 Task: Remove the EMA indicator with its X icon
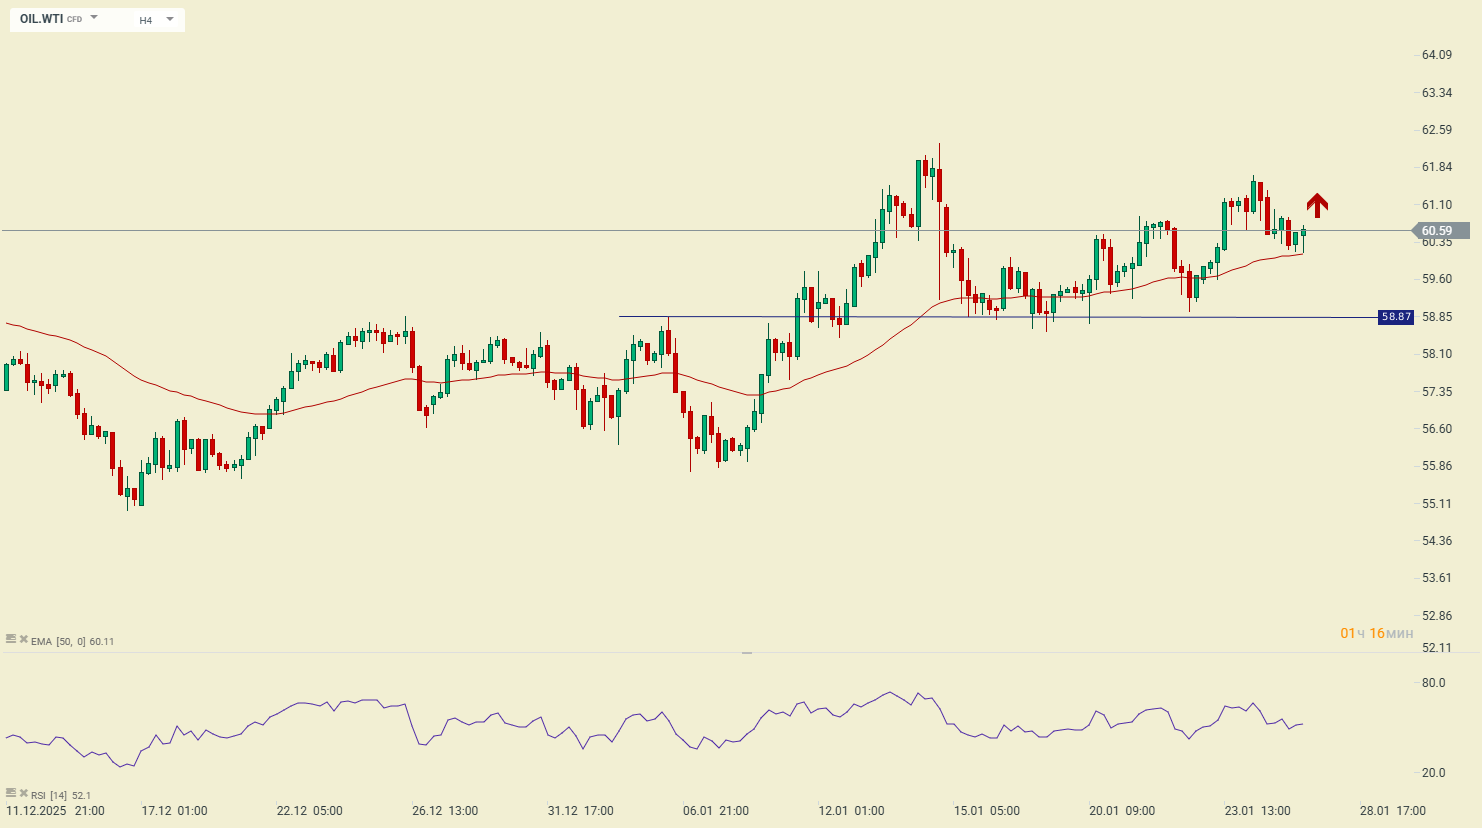pos(23,640)
